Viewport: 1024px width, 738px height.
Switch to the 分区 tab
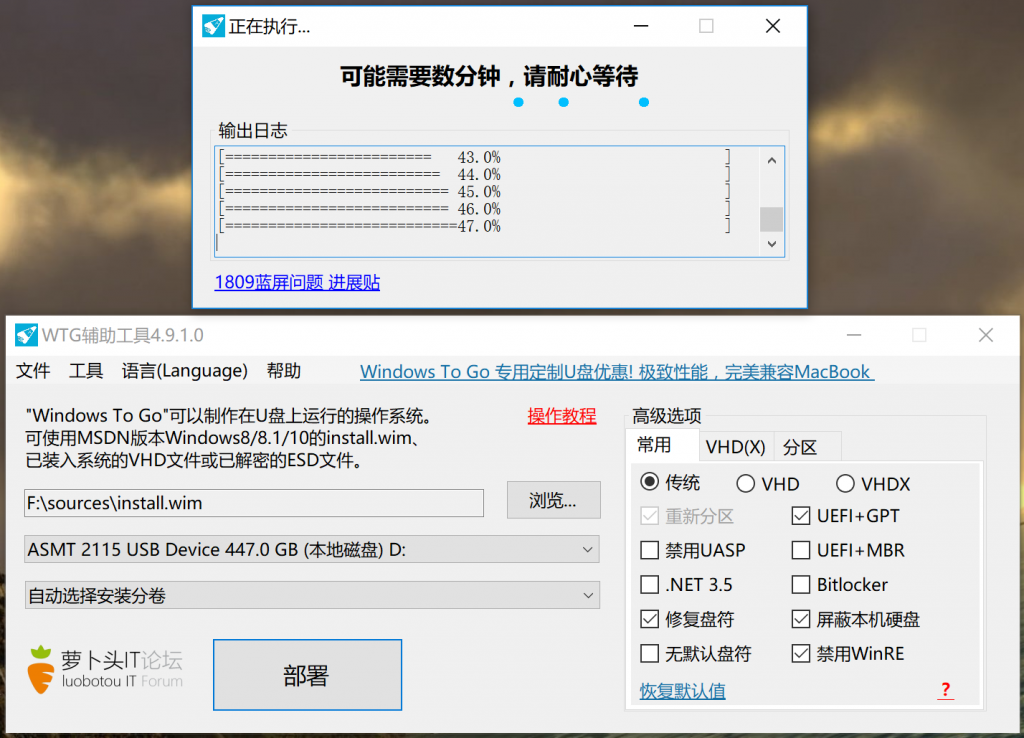pos(801,446)
